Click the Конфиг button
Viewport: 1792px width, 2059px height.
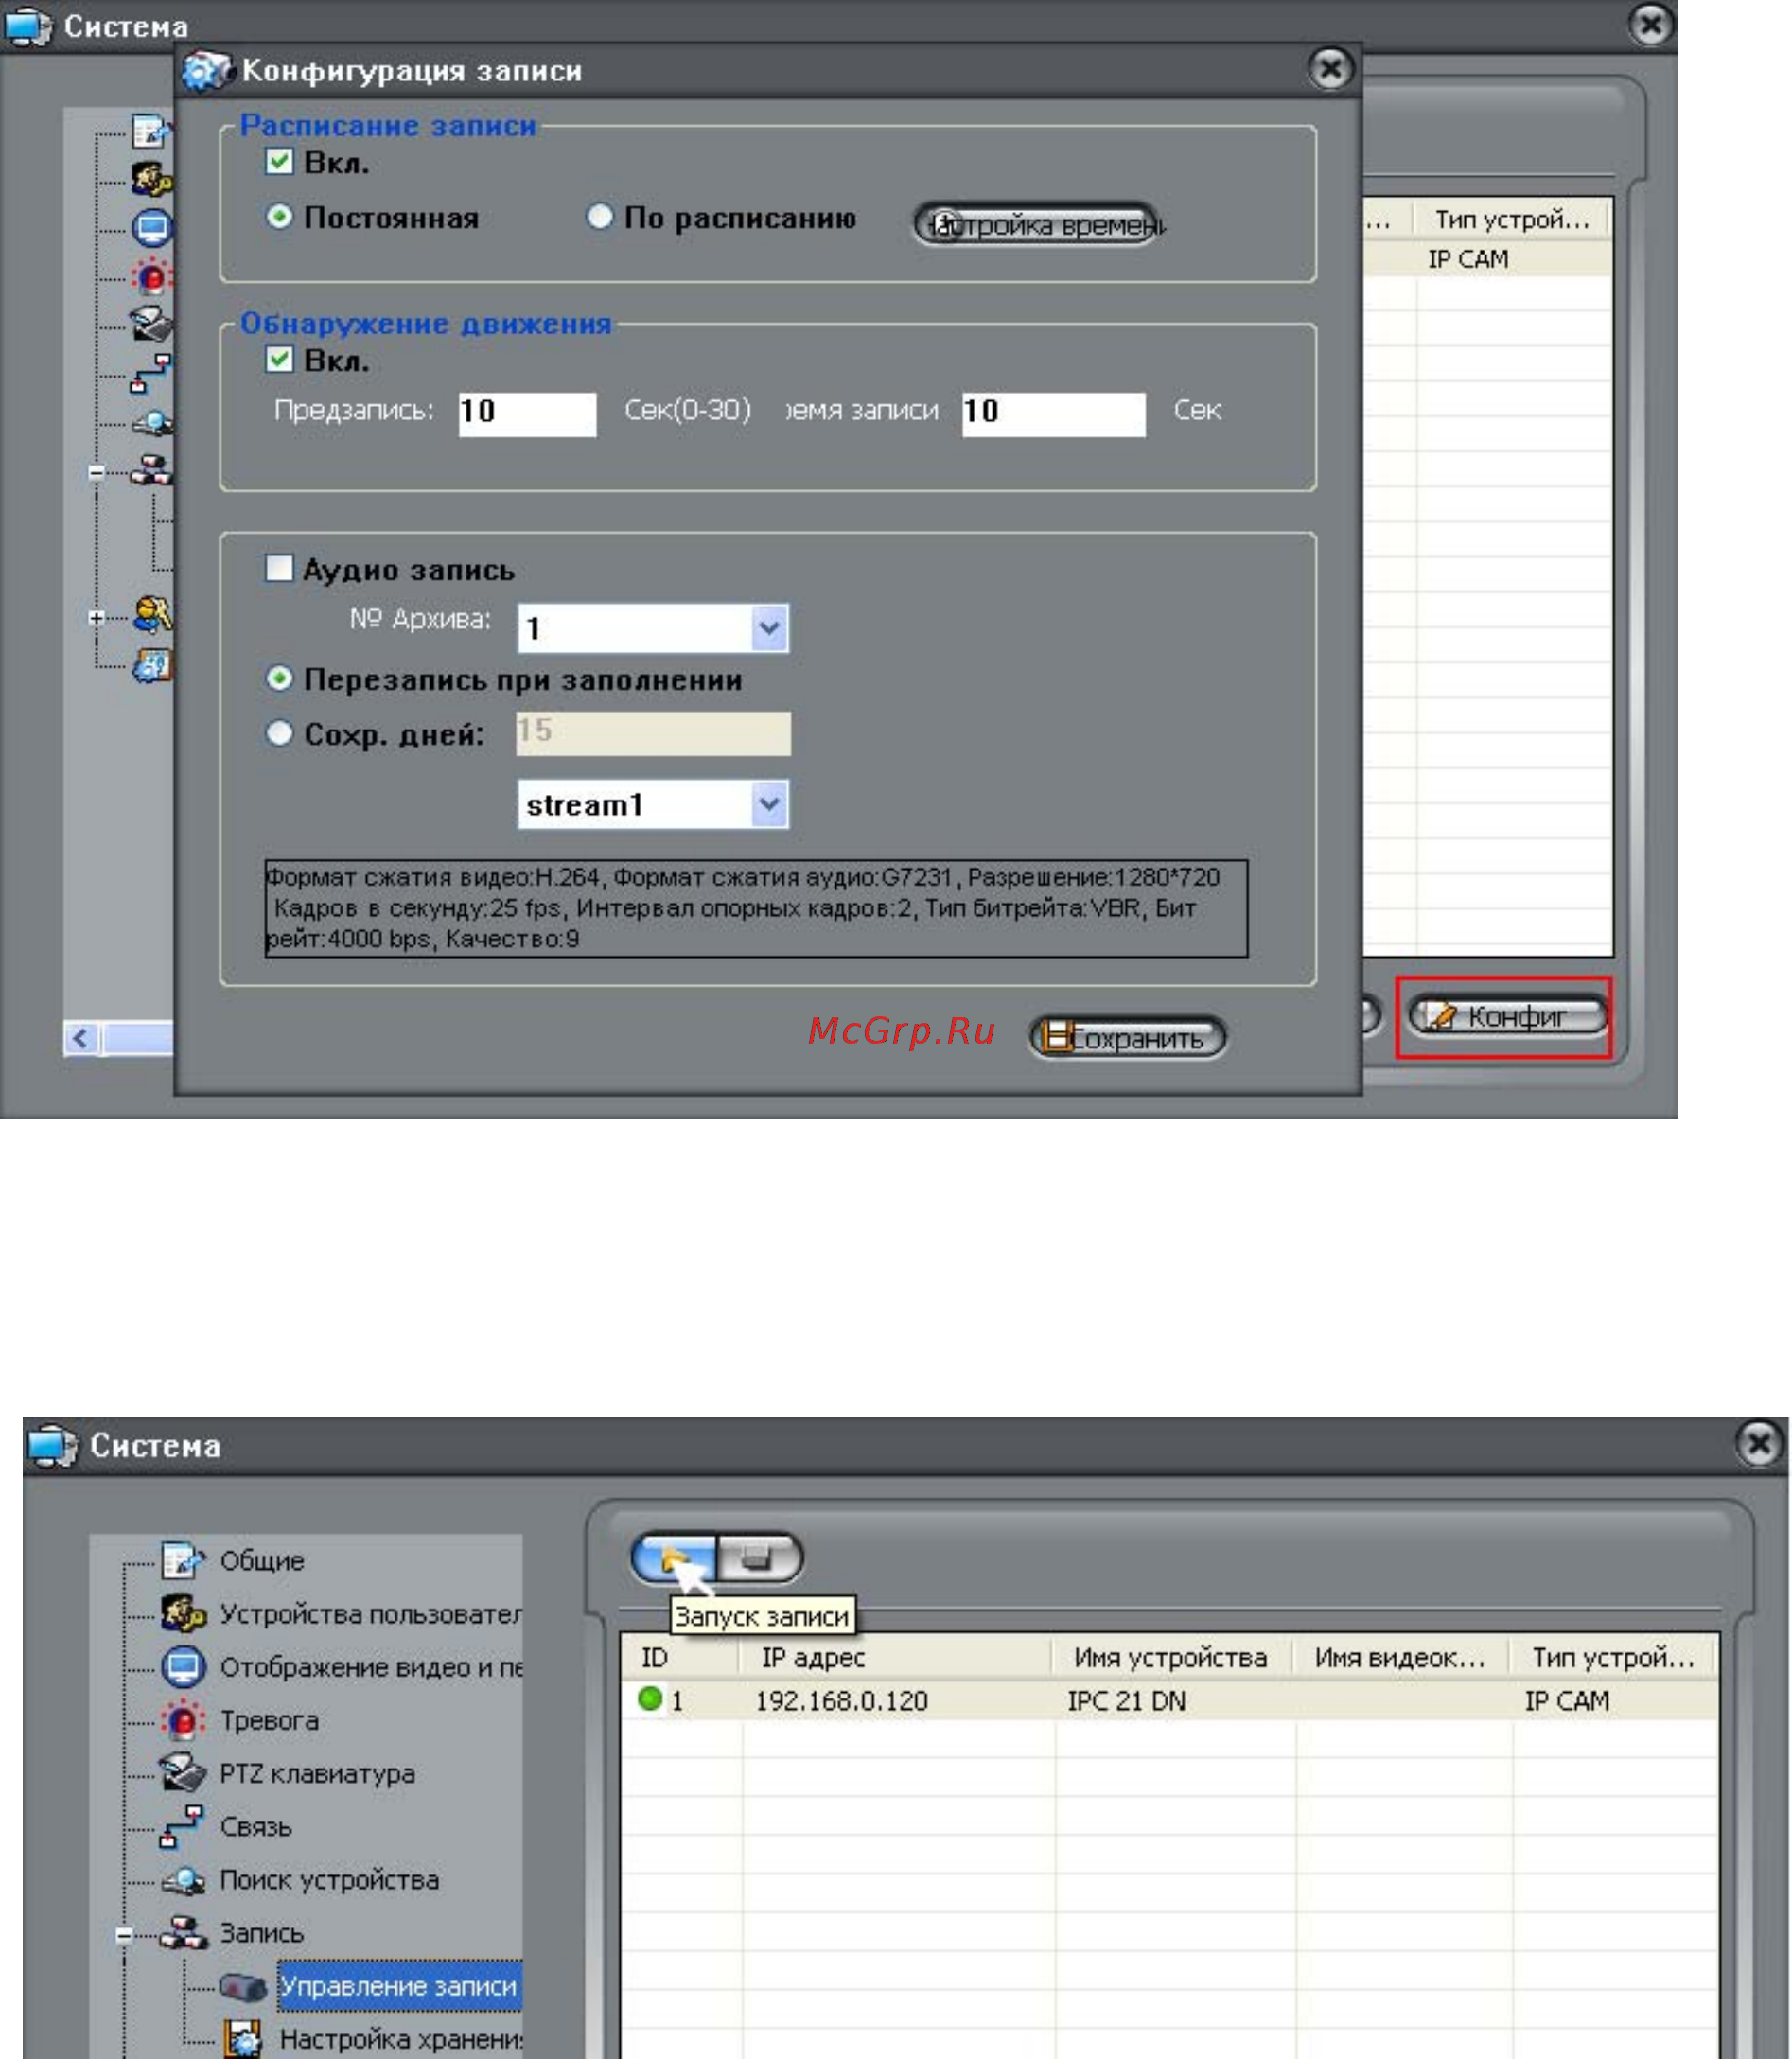1507,1016
